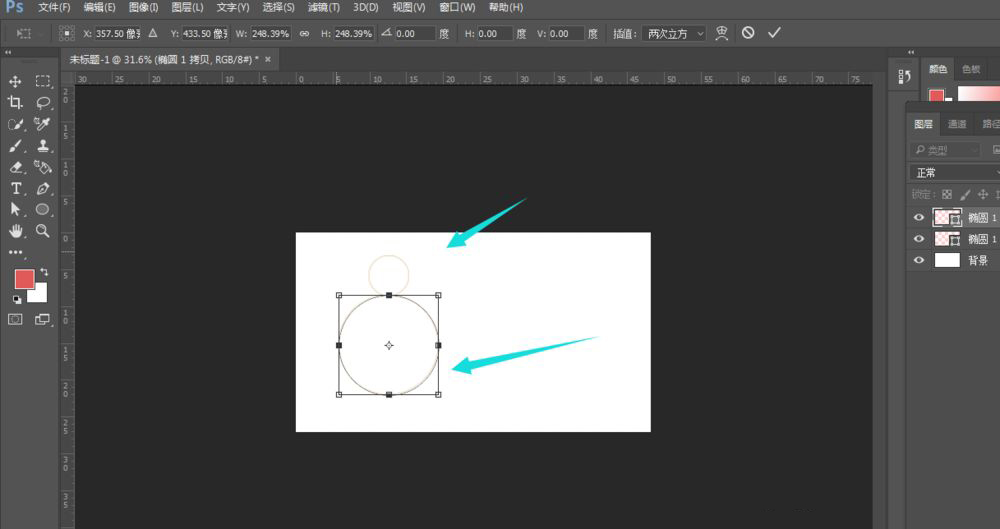
Task: Select the Ellipse shape tool
Action: coord(43,209)
